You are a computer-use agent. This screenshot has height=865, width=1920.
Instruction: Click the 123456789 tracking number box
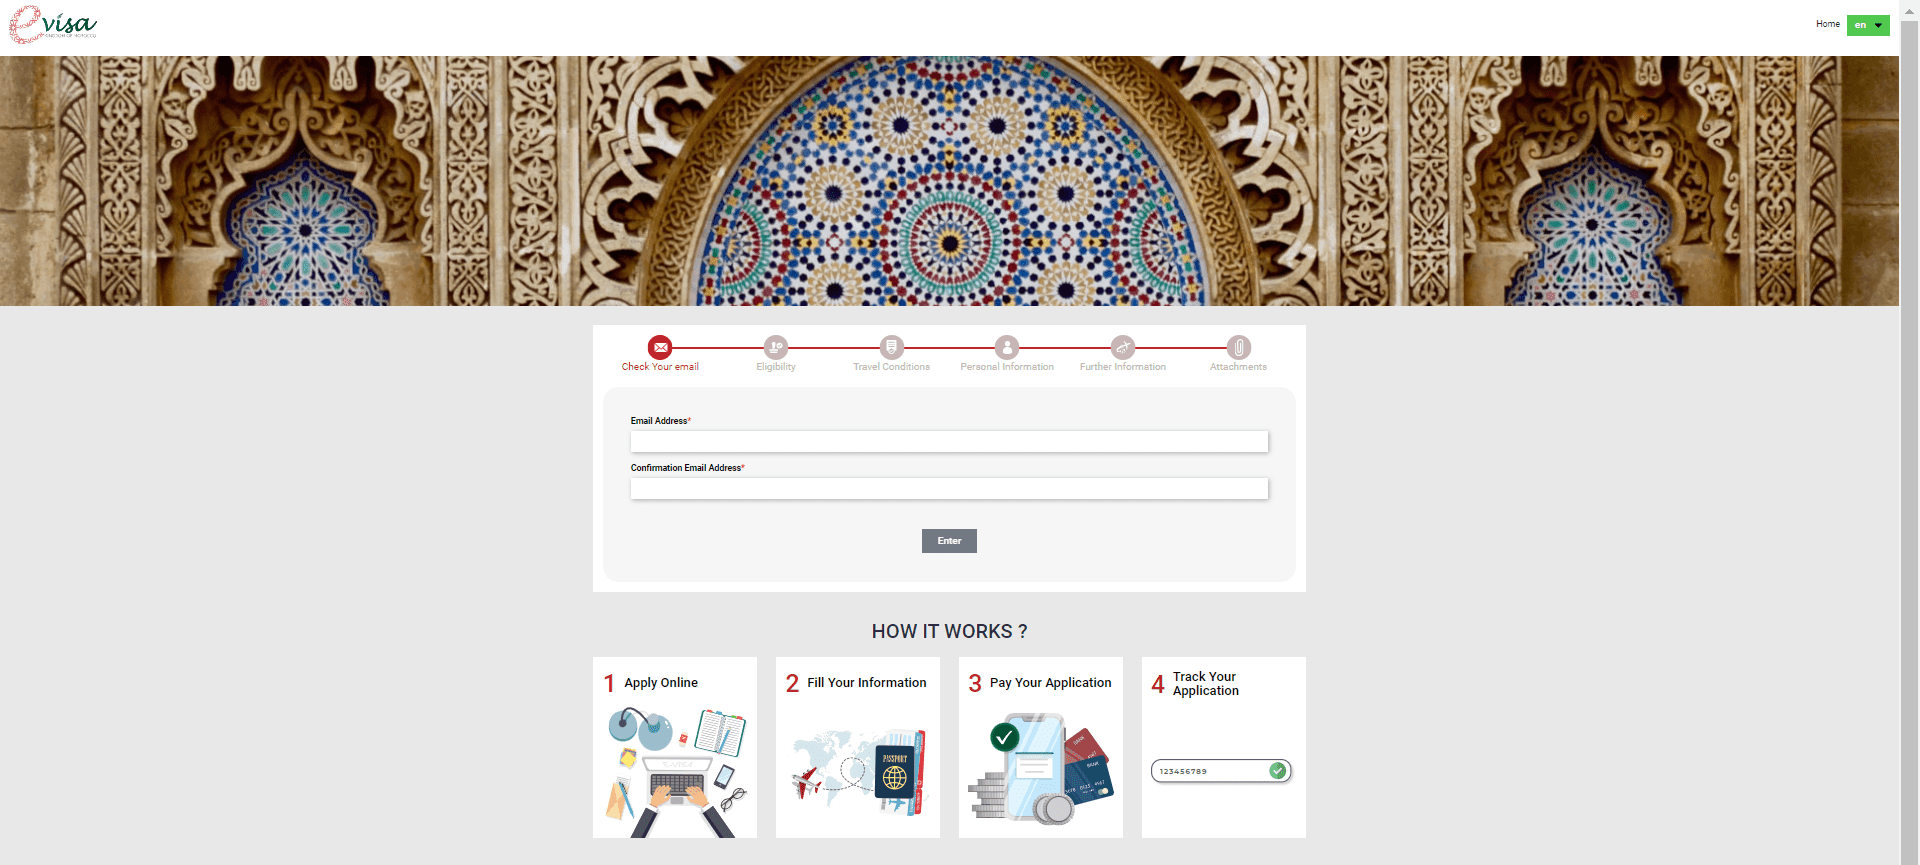pos(1221,771)
